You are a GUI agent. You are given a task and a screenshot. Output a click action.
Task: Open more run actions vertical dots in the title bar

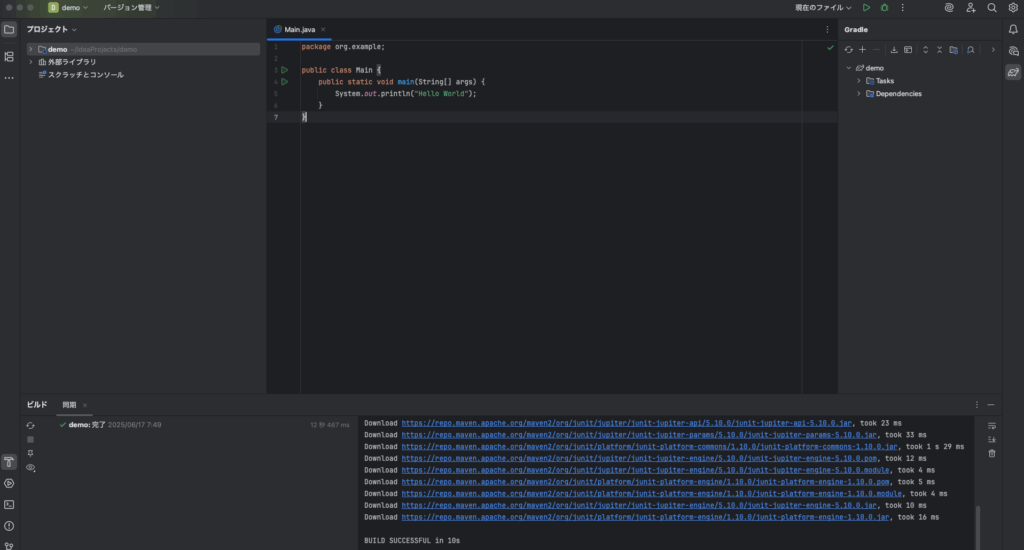(903, 8)
